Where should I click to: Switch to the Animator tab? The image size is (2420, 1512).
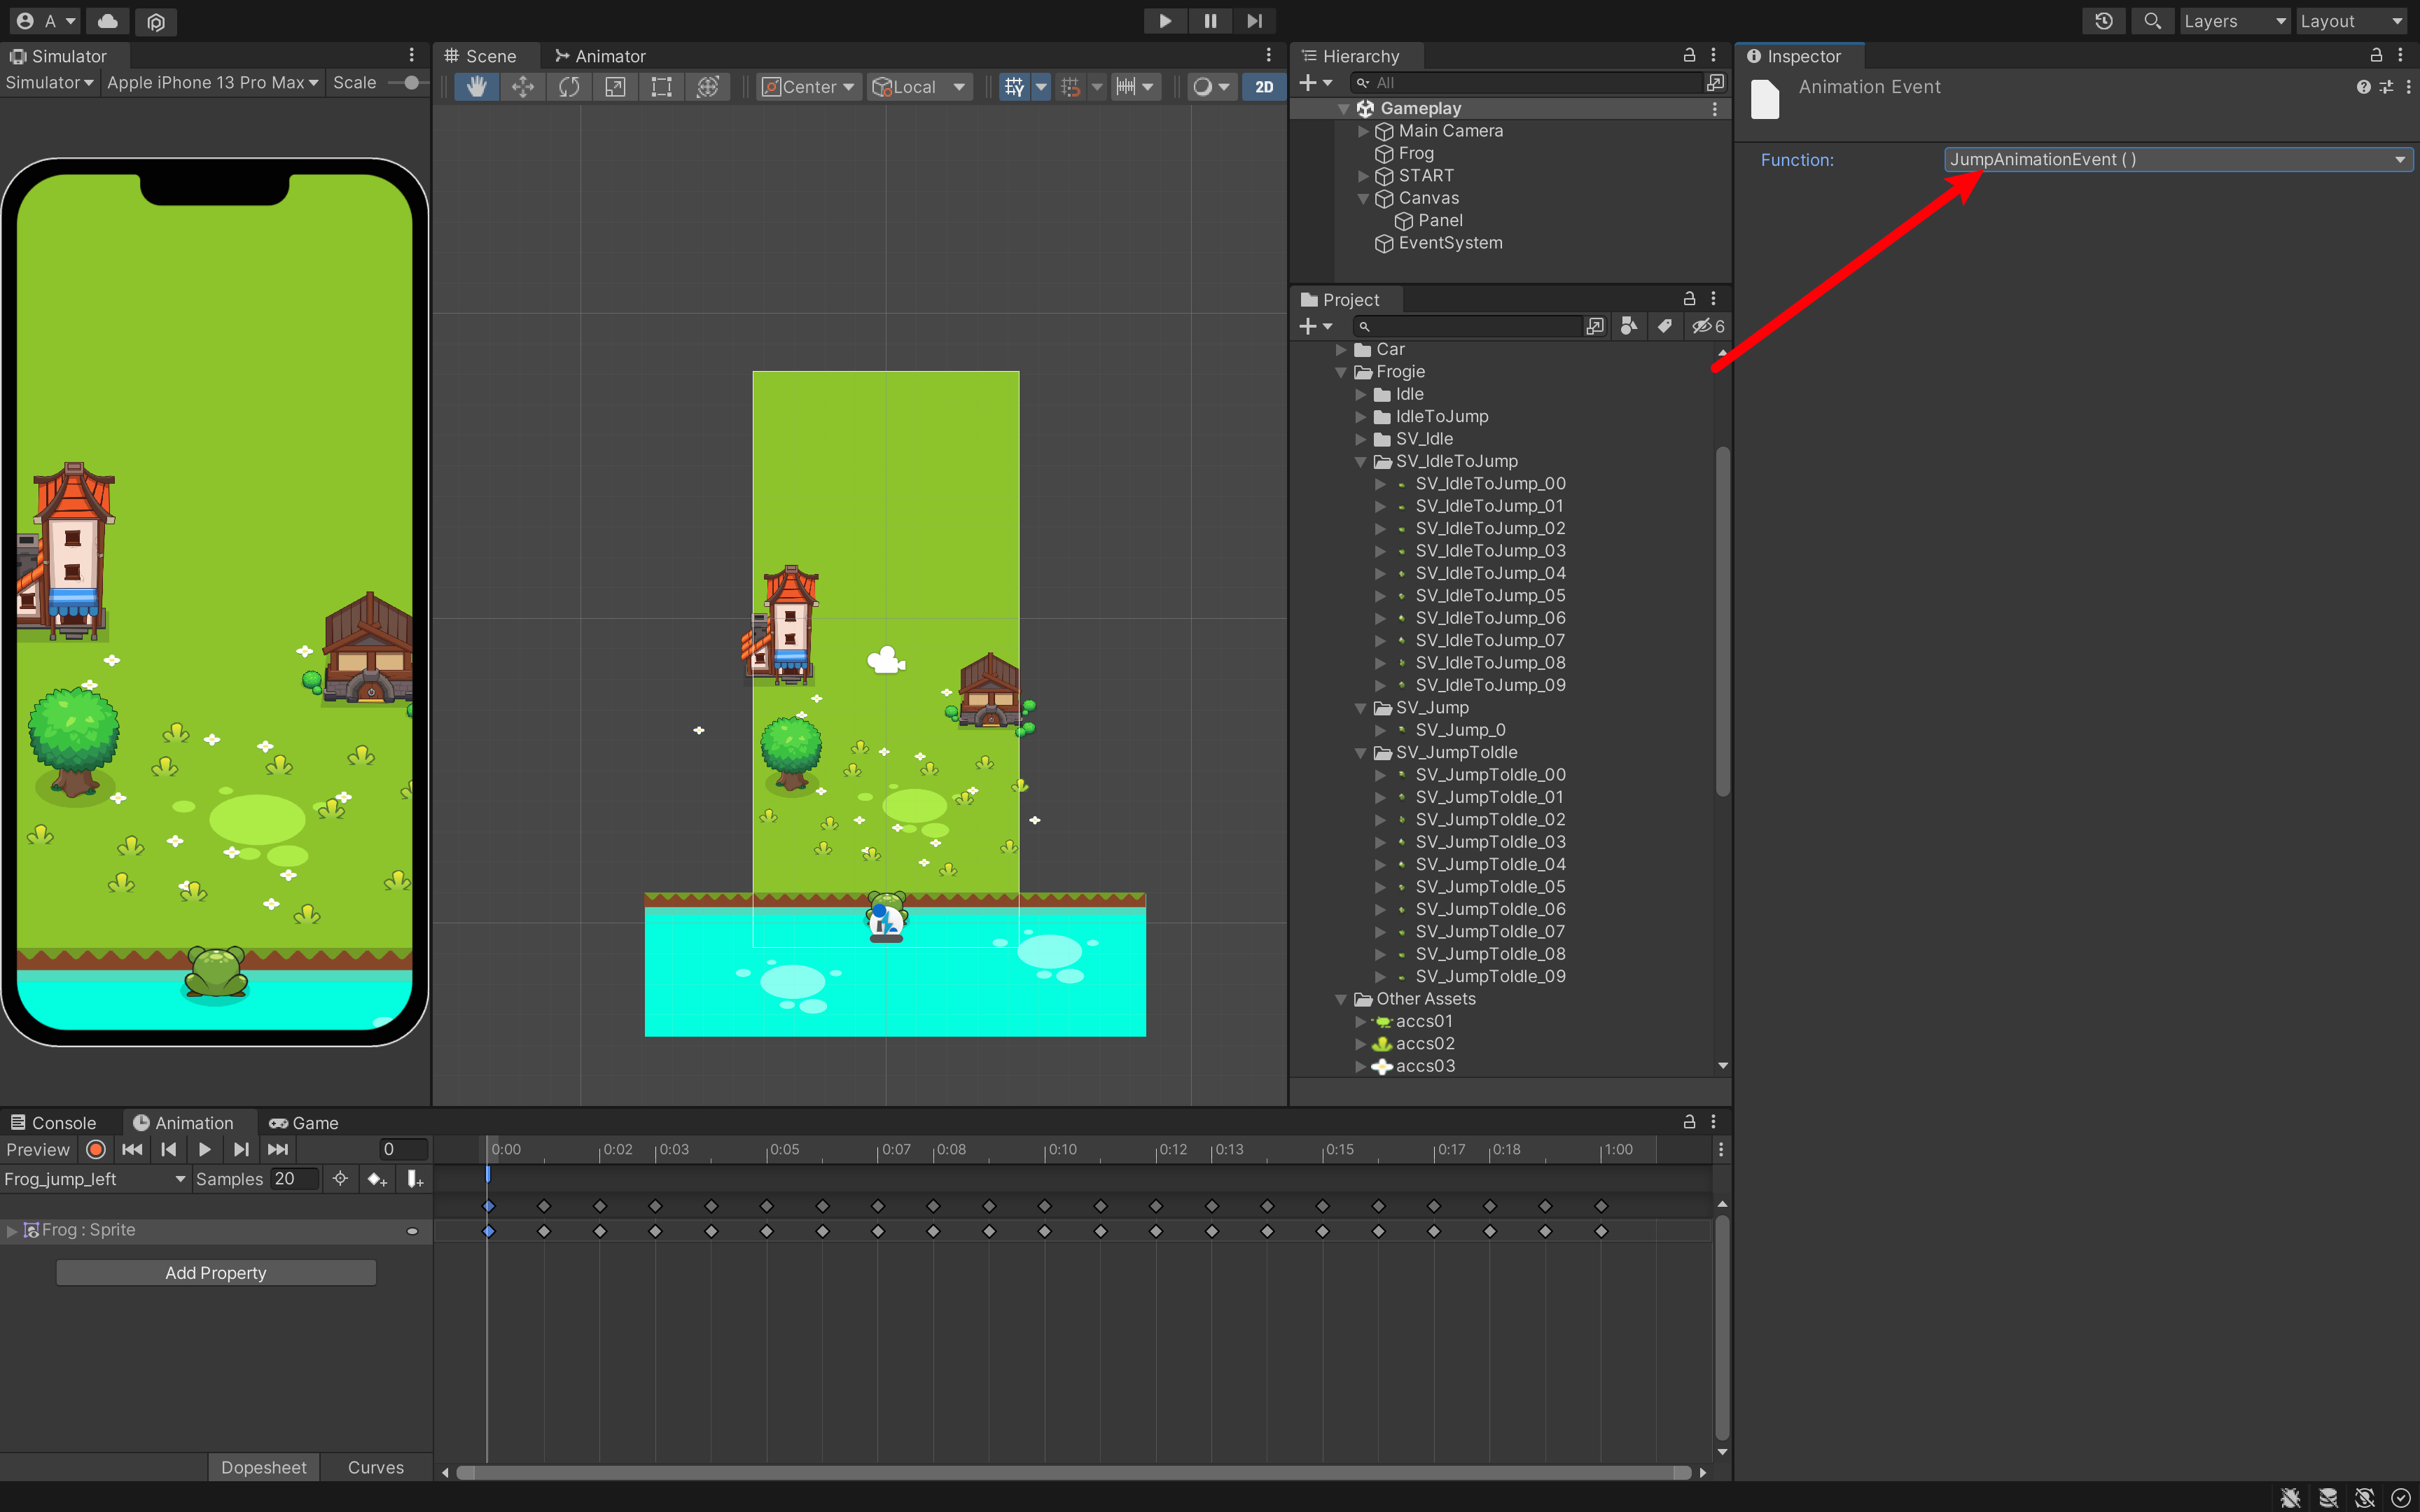coord(600,56)
